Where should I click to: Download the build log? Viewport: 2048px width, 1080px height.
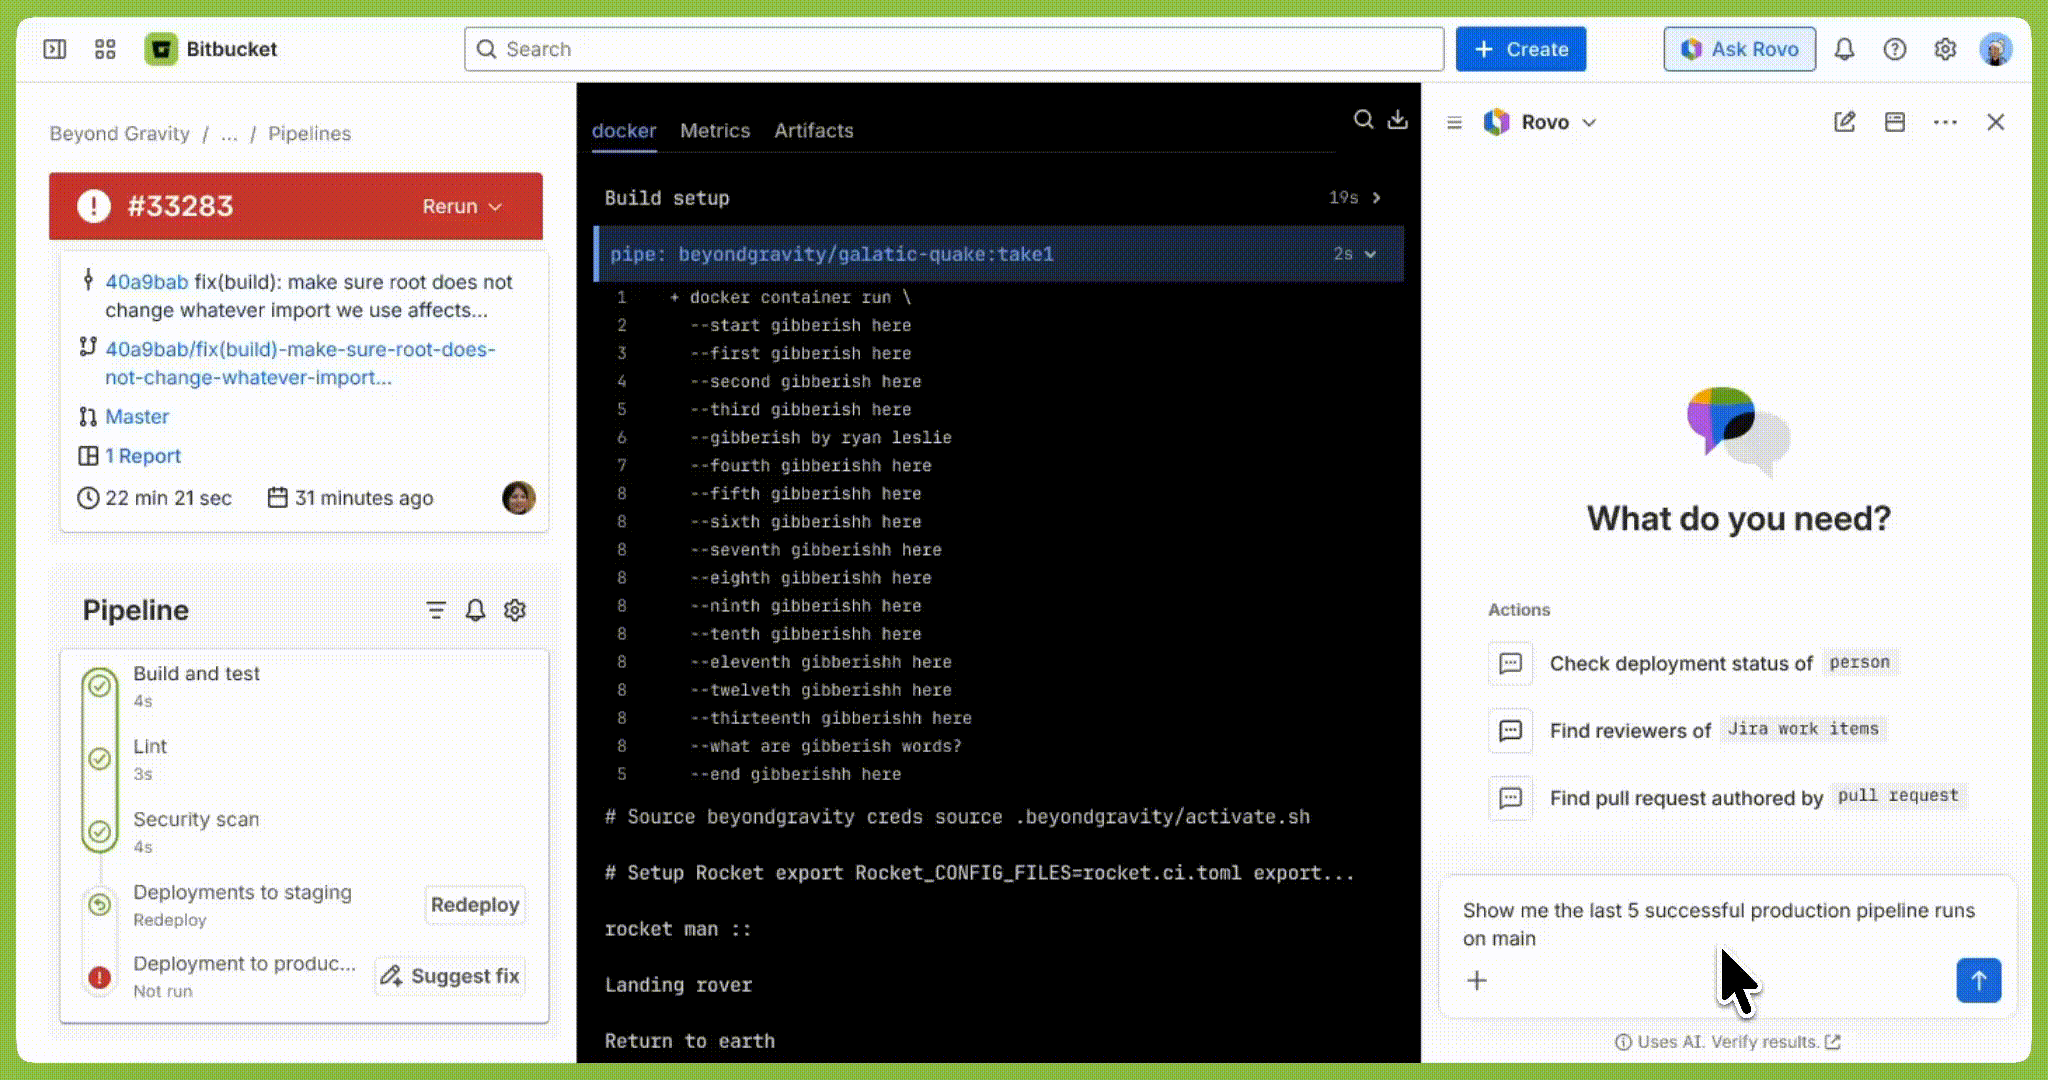pos(1398,120)
